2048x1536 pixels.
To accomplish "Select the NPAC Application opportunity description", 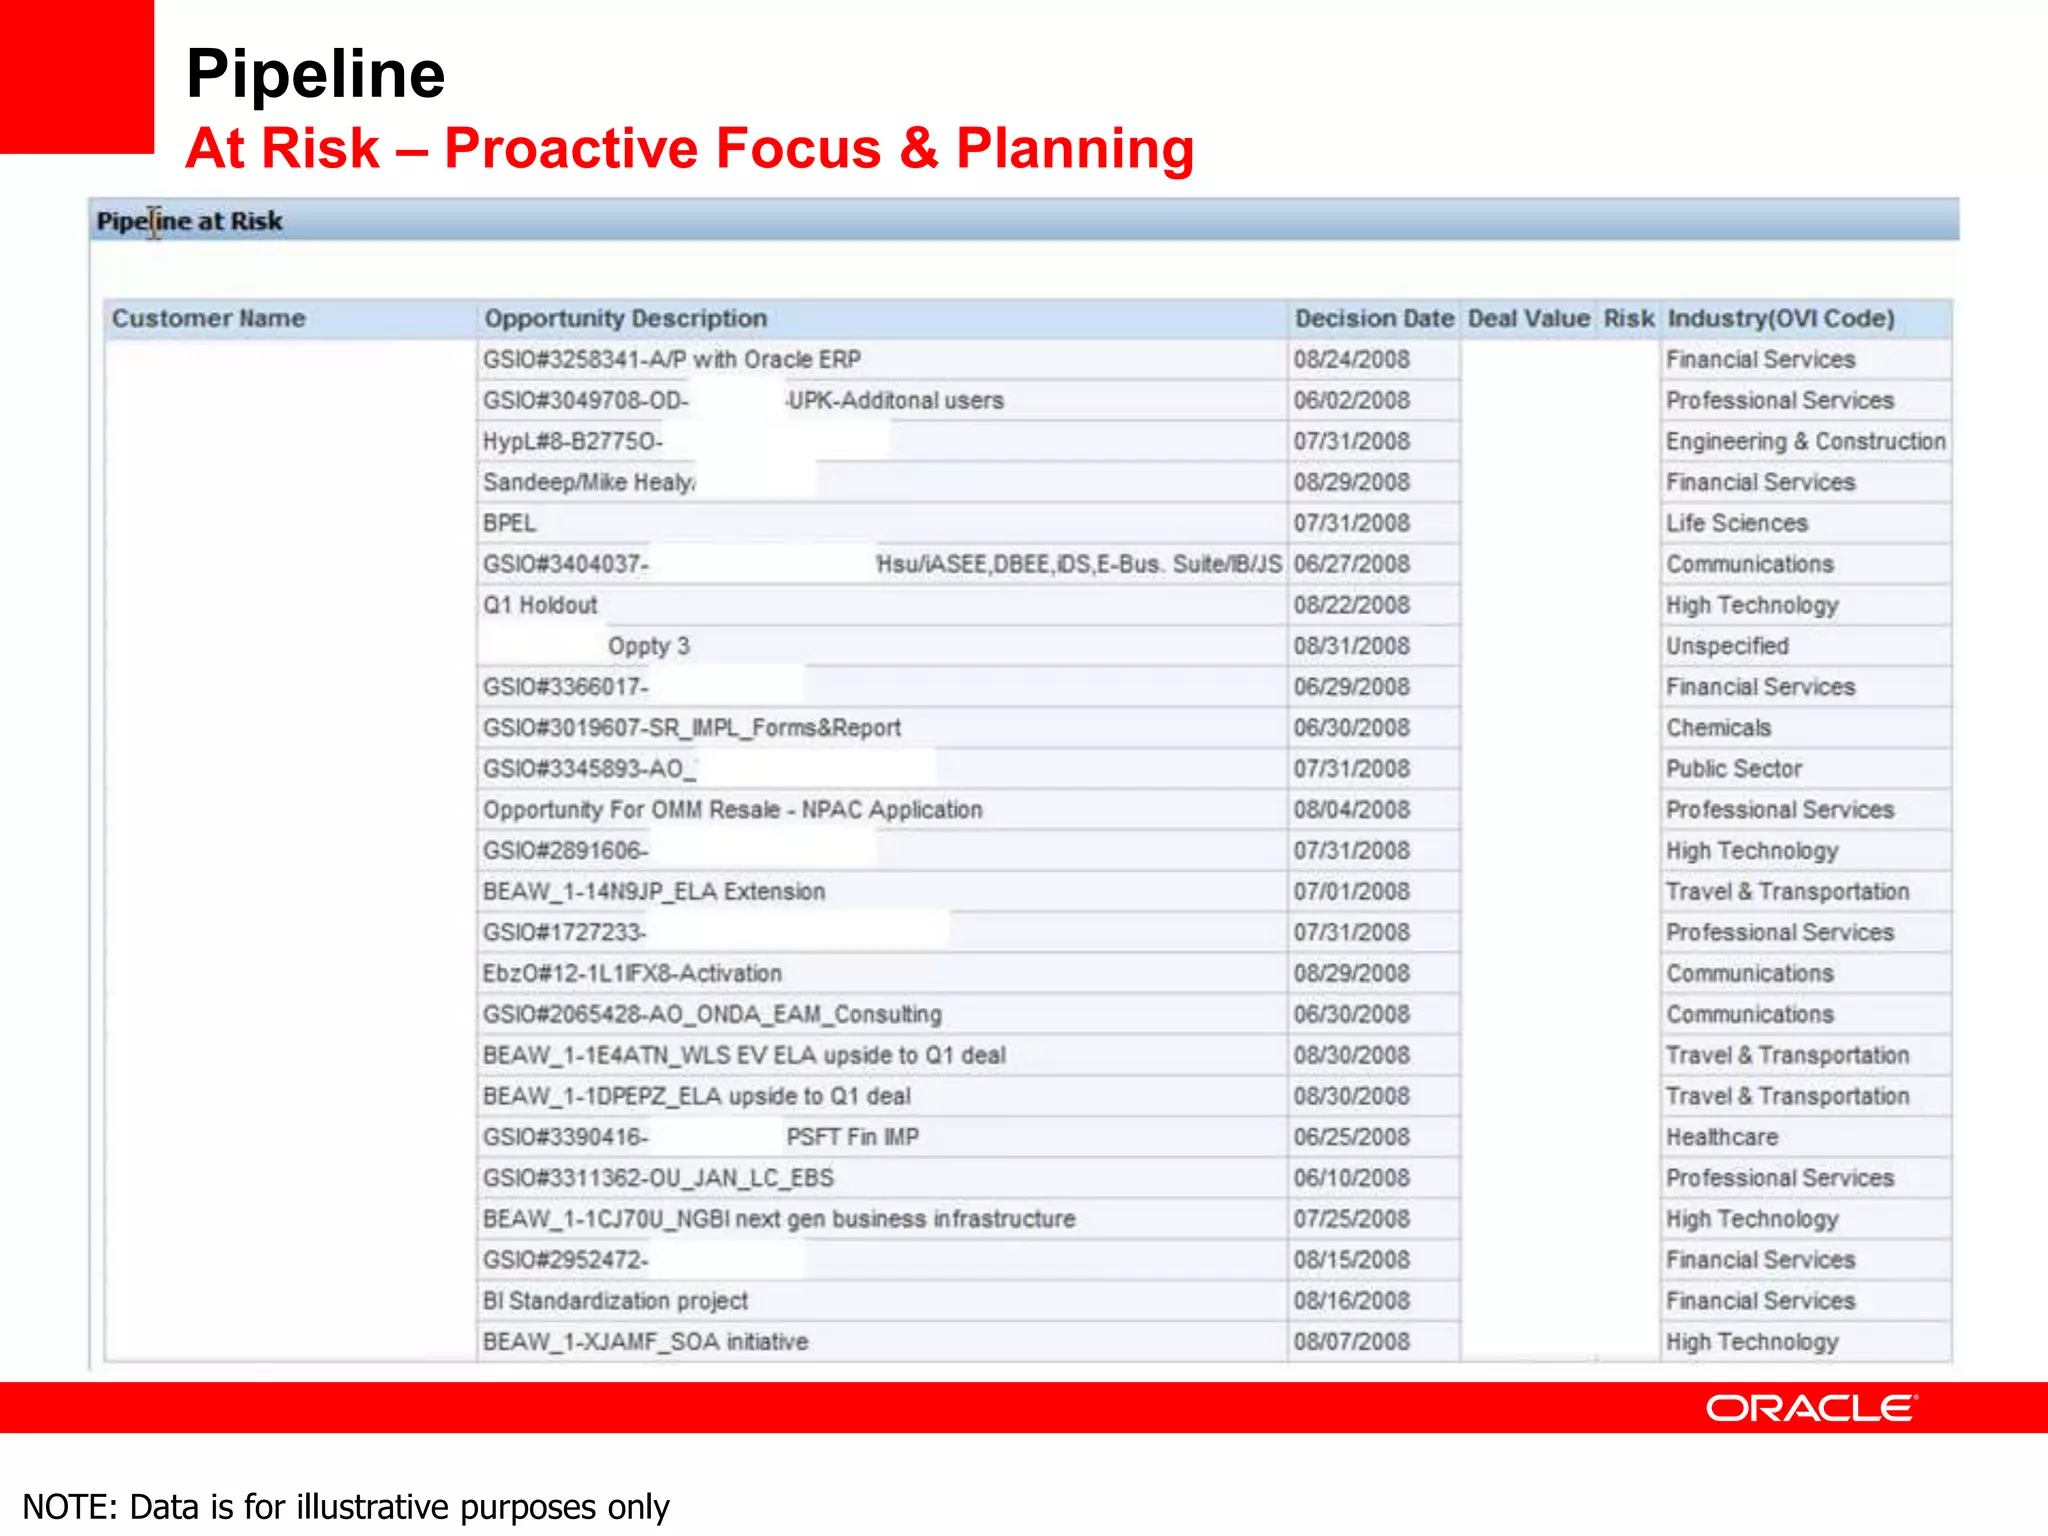I will (x=733, y=810).
